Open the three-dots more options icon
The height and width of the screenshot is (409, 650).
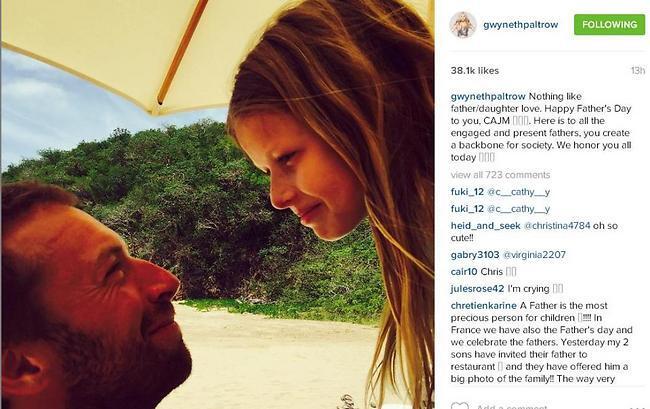(637, 407)
